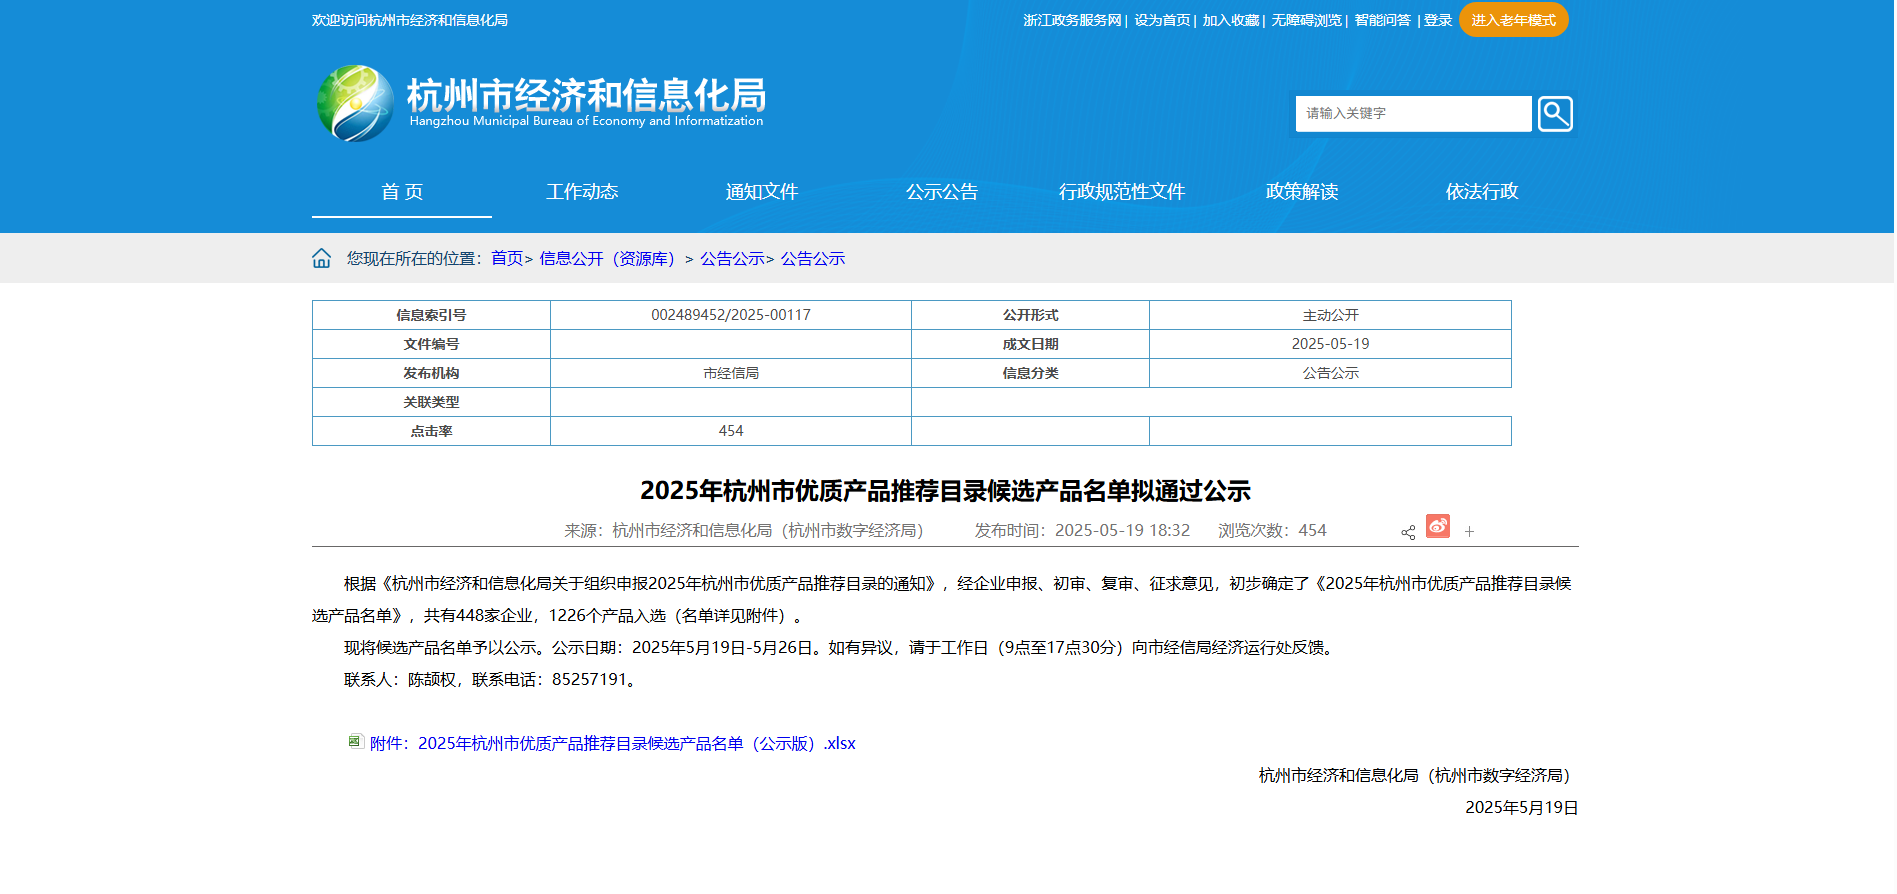This screenshot has width=1897, height=894.
Task: Click 登录 link in top bar
Action: tap(1438, 21)
